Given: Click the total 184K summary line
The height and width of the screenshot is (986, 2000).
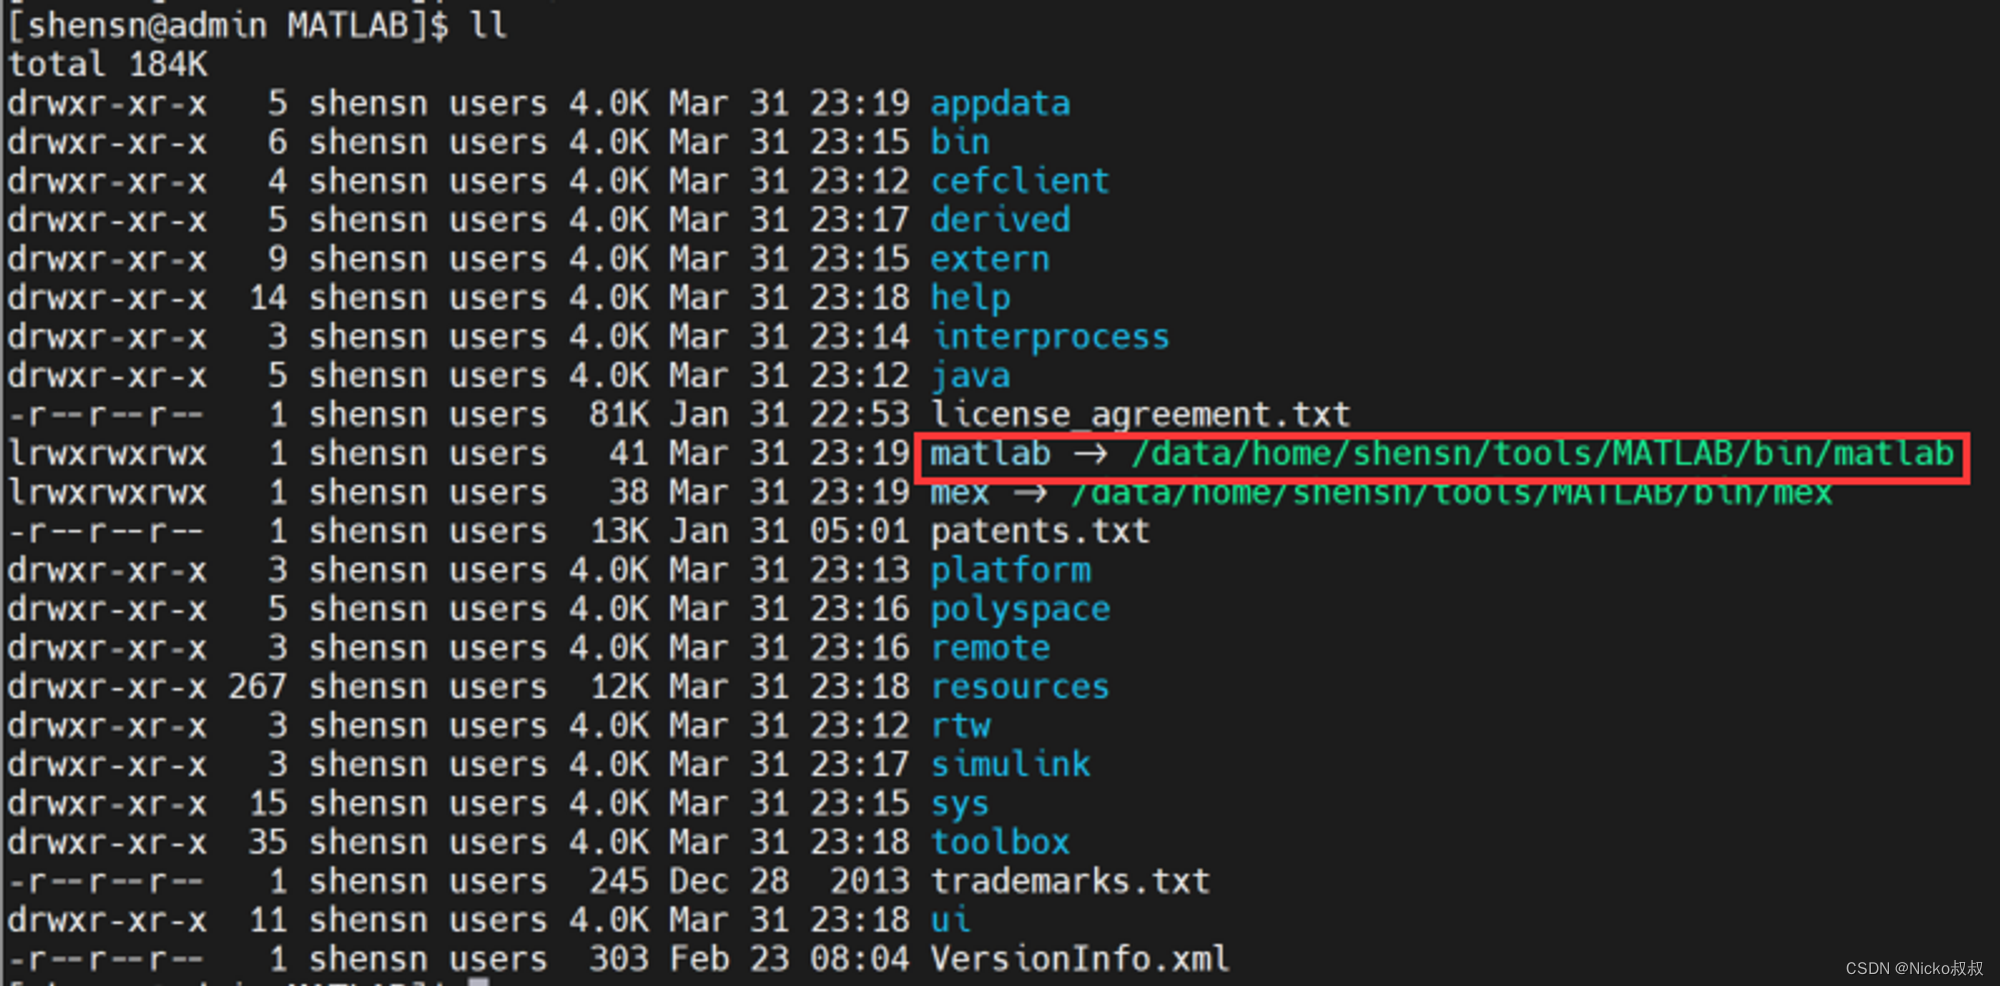Looking at the screenshot, I should [108, 65].
